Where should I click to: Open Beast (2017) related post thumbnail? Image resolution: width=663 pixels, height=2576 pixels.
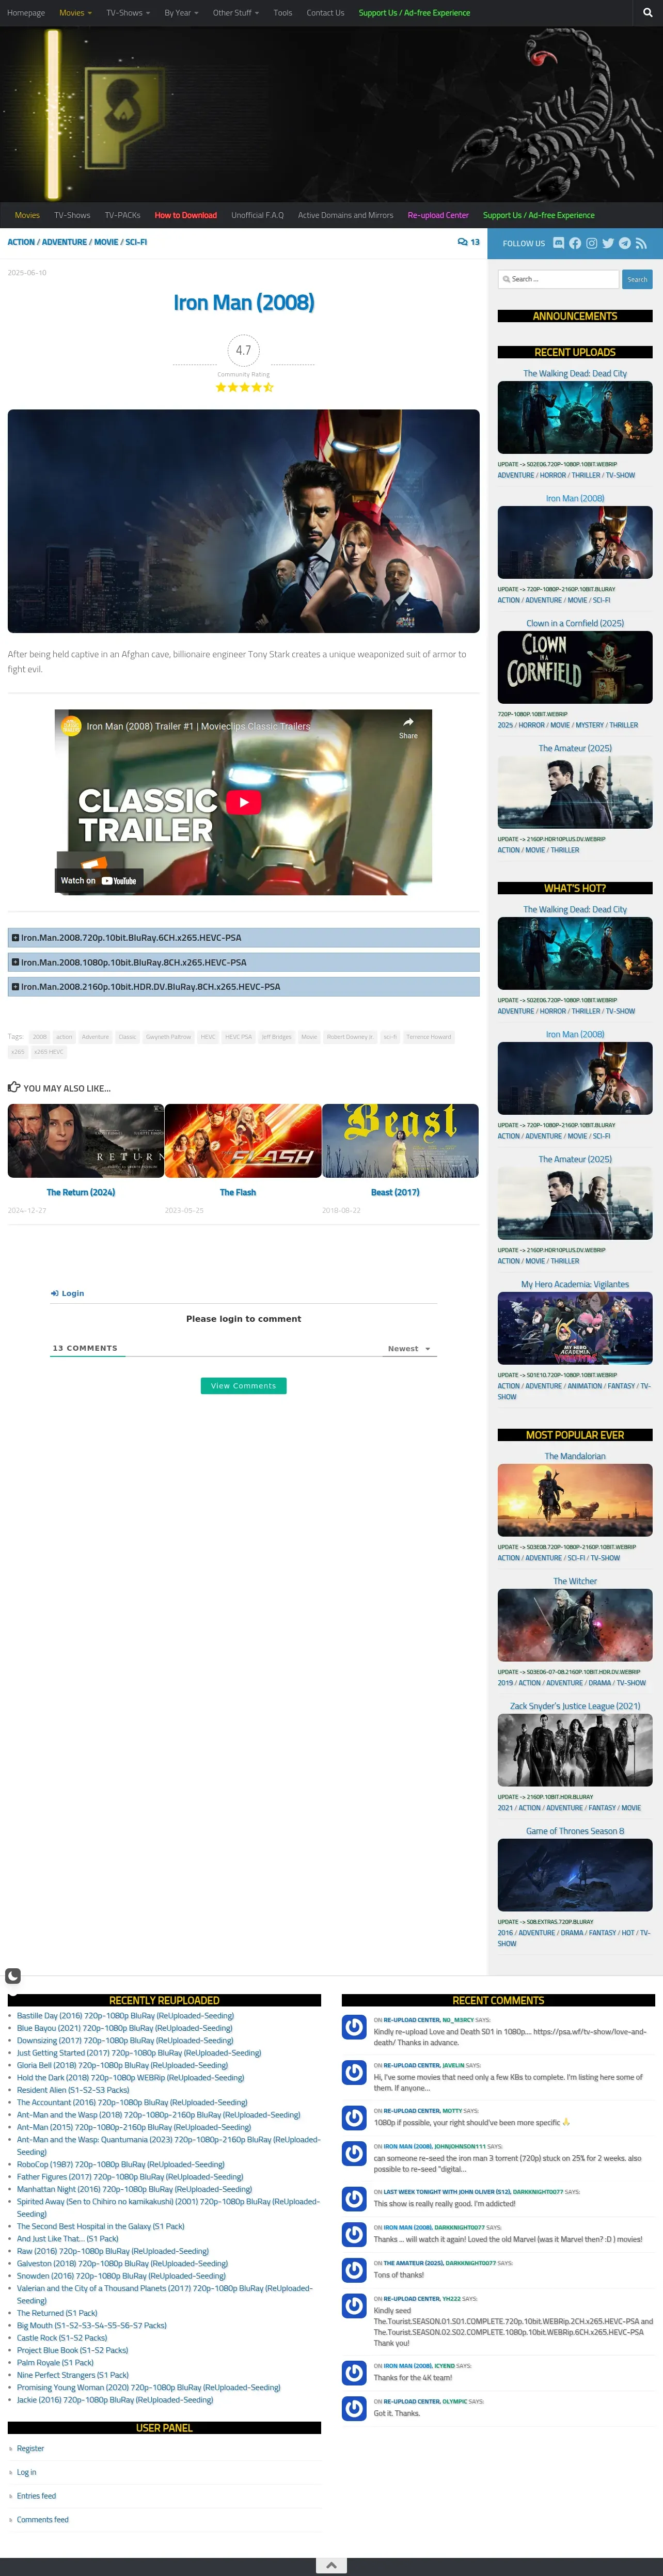400,1141
